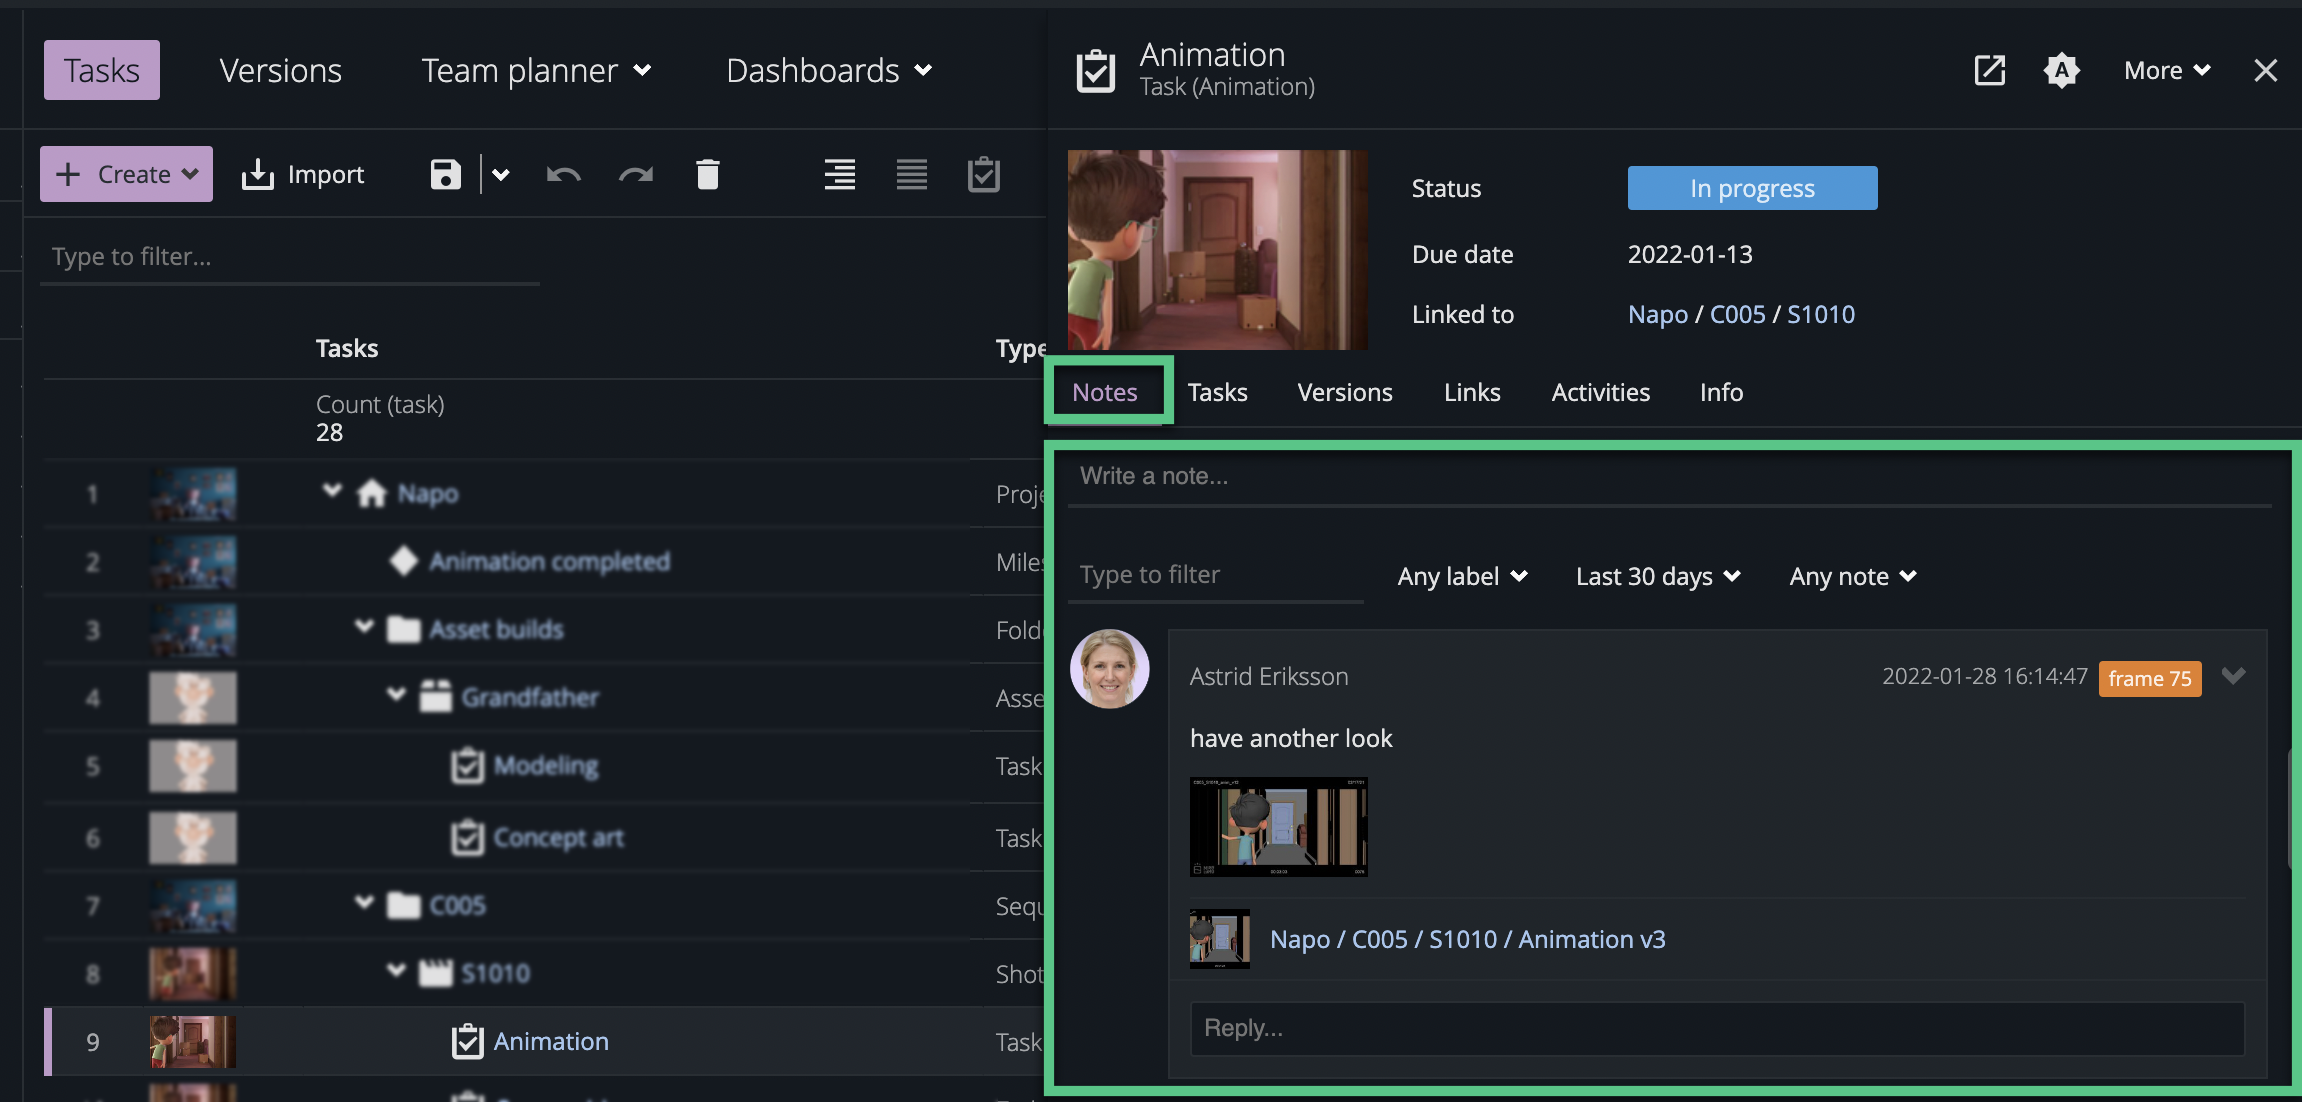The height and width of the screenshot is (1102, 2302).
Task: Click the auto-assign badge icon beside More
Action: click(2062, 70)
